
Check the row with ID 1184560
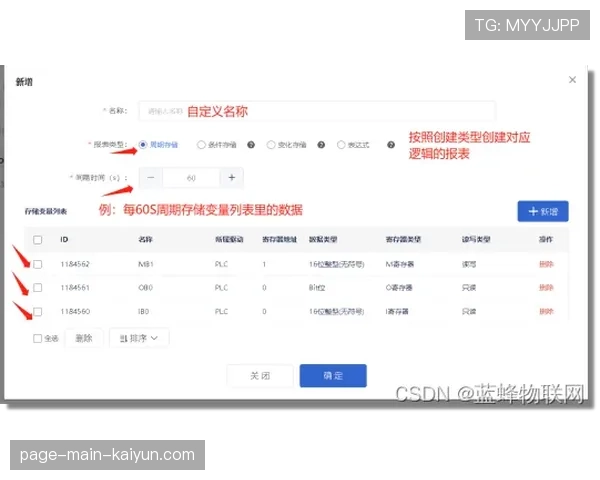tap(38, 312)
